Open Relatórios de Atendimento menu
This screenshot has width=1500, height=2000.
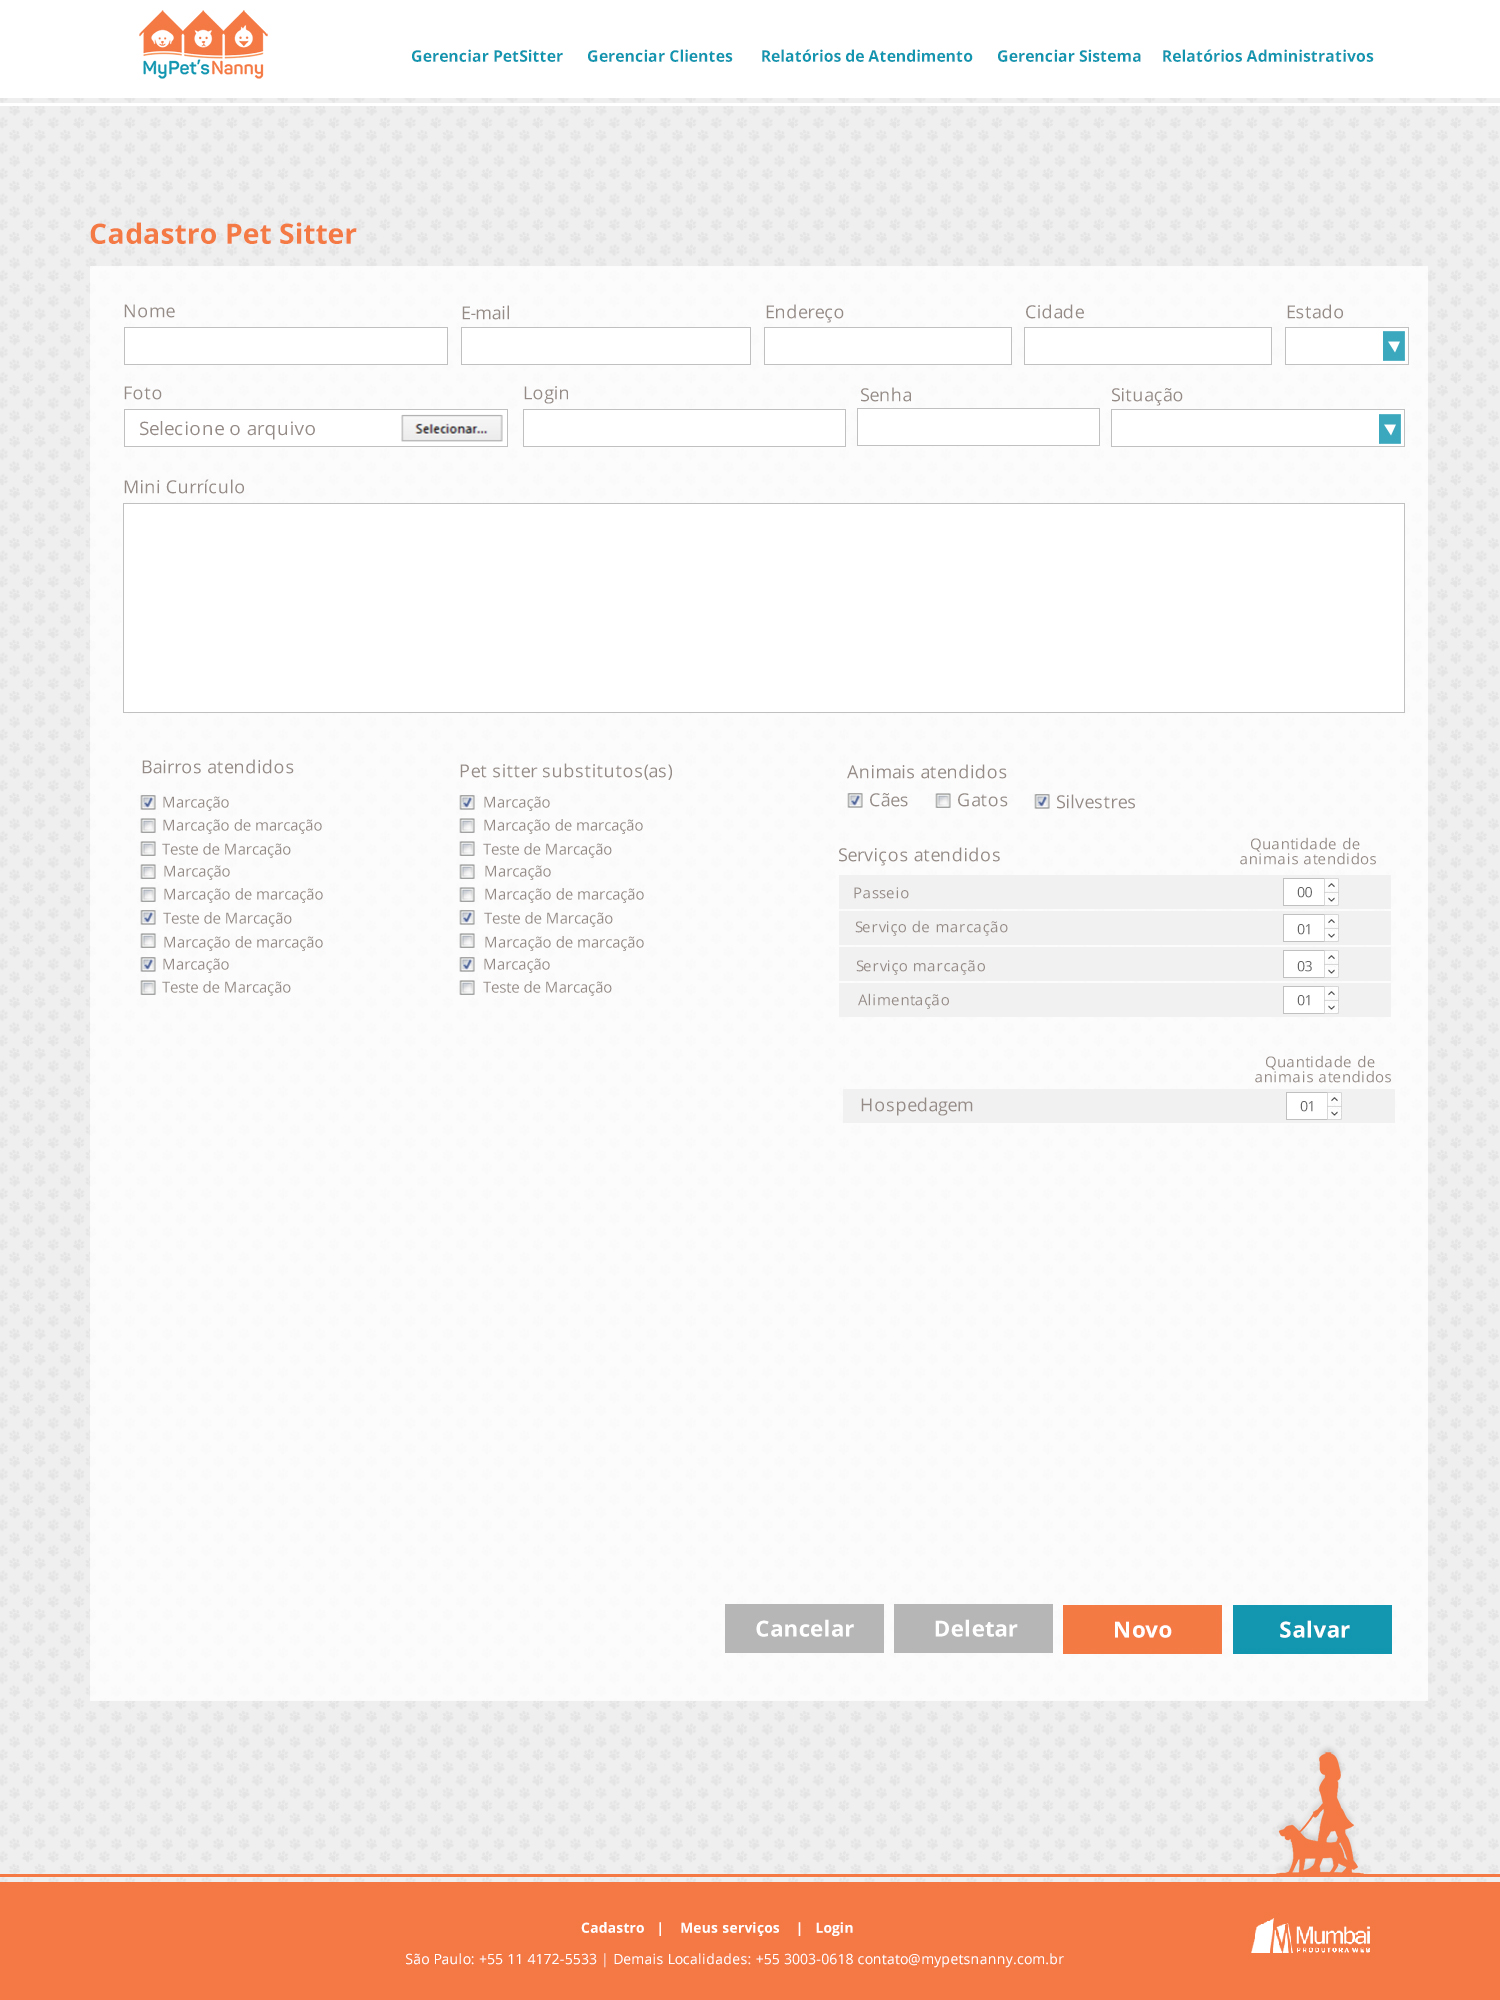(x=866, y=56)
